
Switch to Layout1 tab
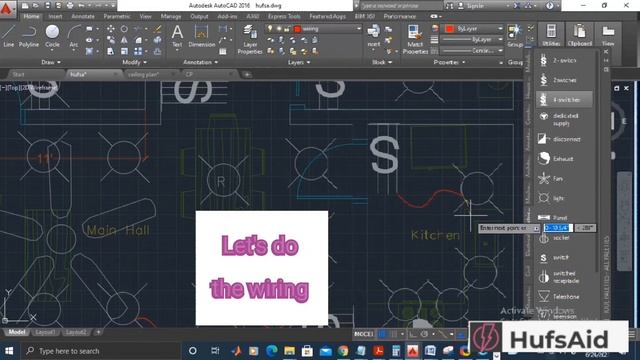45,332
